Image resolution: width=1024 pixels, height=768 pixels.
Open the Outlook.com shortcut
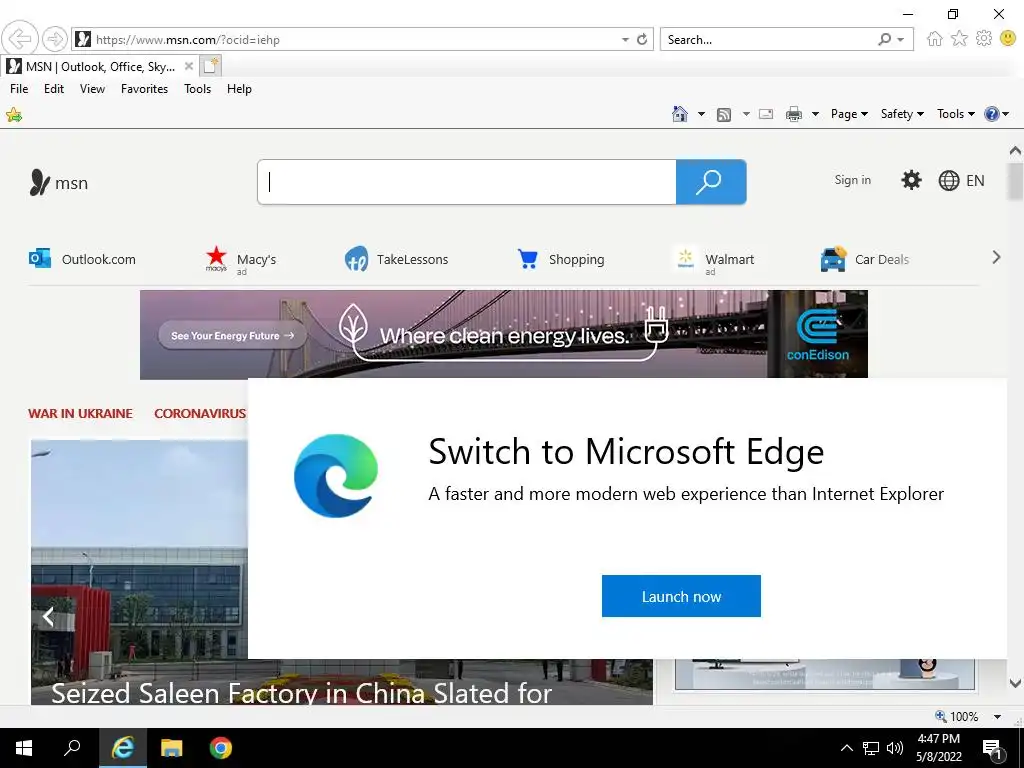pyautogui.click(x=82, y=259)
